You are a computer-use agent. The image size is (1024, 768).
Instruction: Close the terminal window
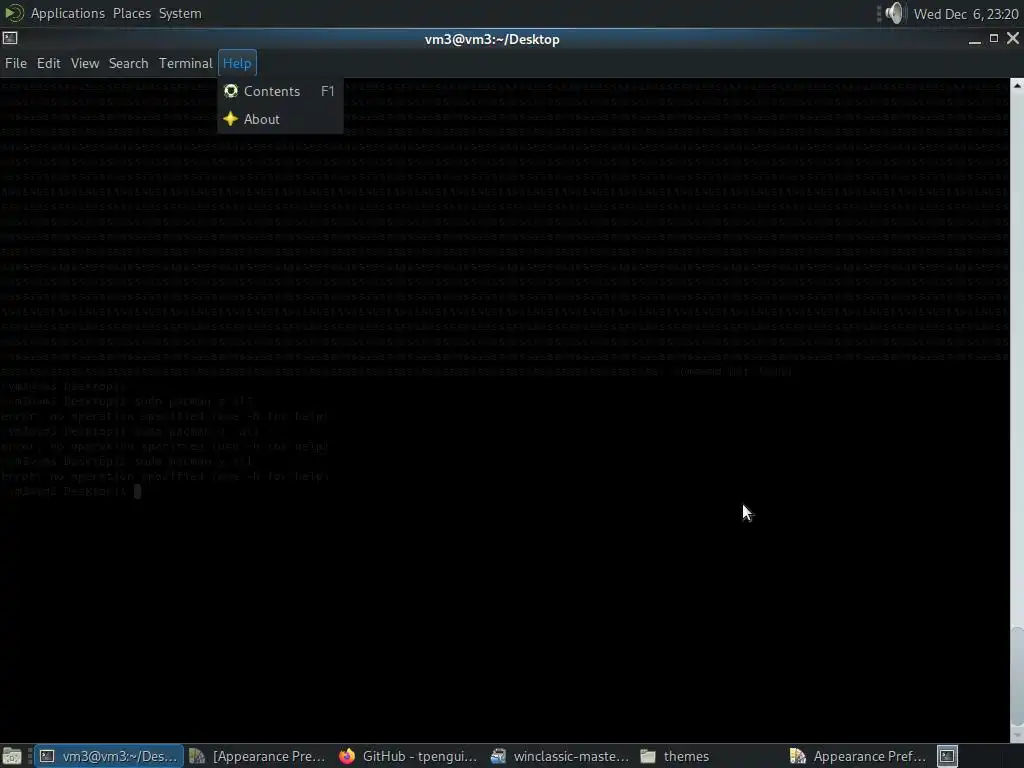pos(1013,39)
